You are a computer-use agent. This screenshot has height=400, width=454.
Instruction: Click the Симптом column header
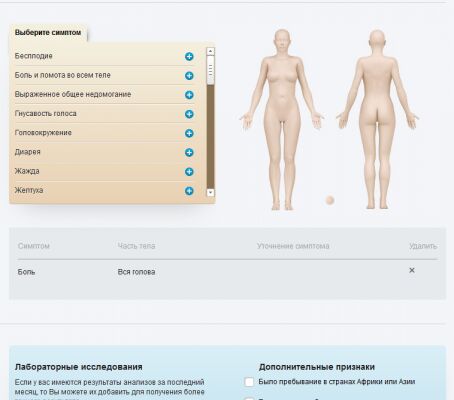tap(34, 246)
